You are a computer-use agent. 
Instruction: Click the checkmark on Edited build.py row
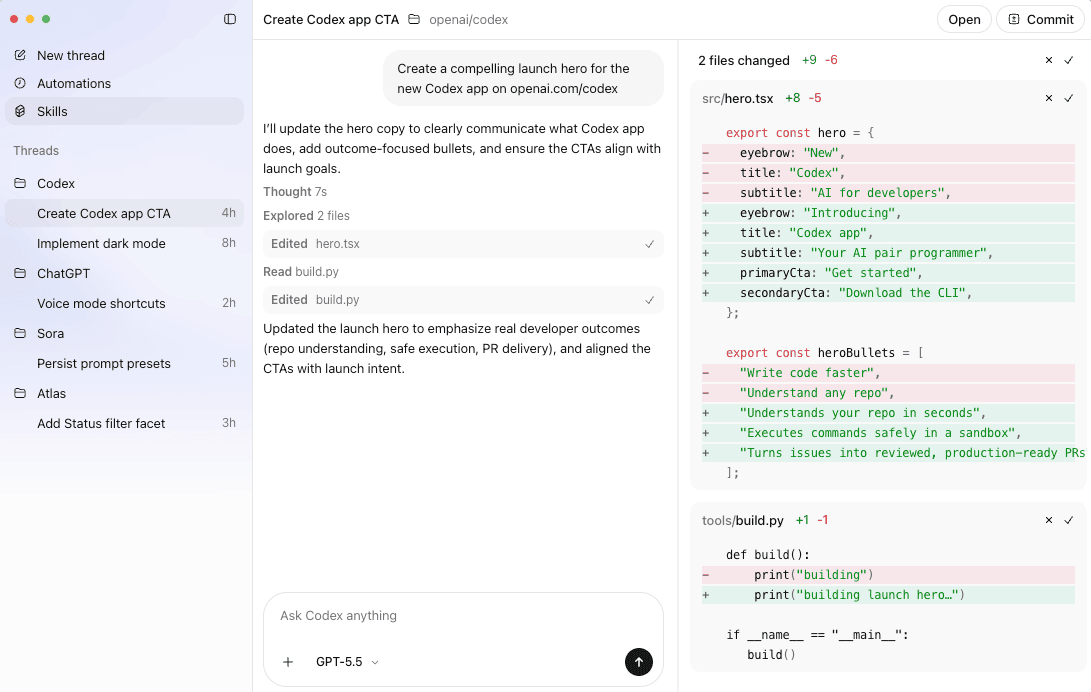(649, 300)
